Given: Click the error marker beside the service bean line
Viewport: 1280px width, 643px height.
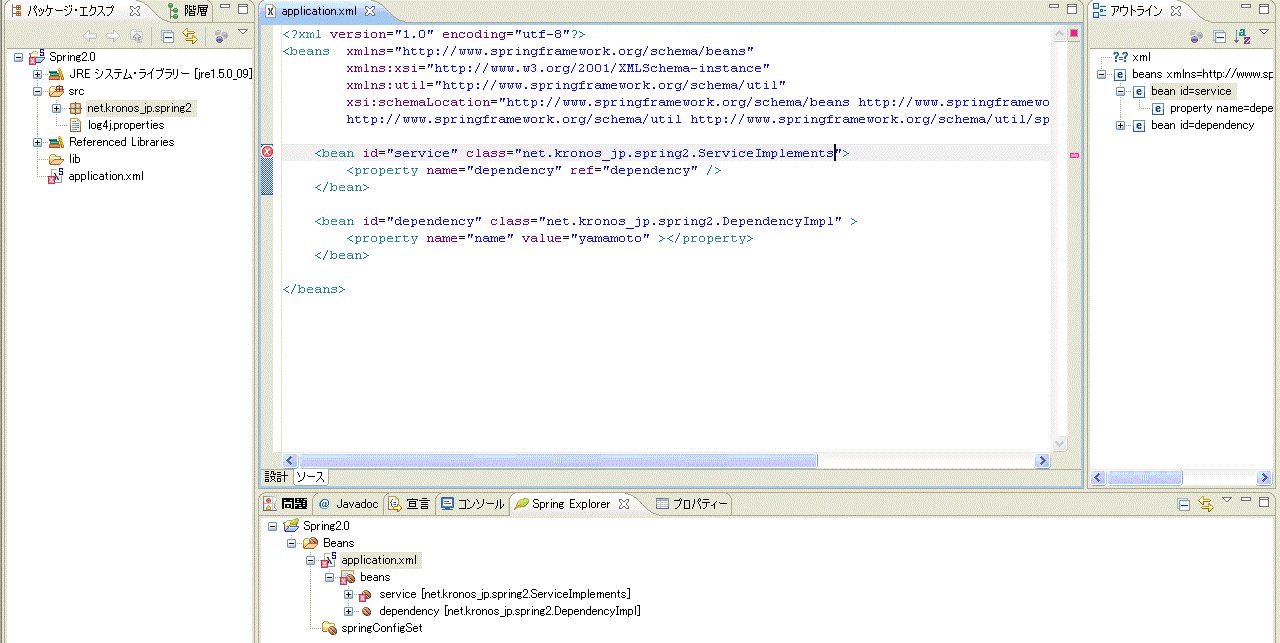Looking at the screenshot, I should (267, 152).
